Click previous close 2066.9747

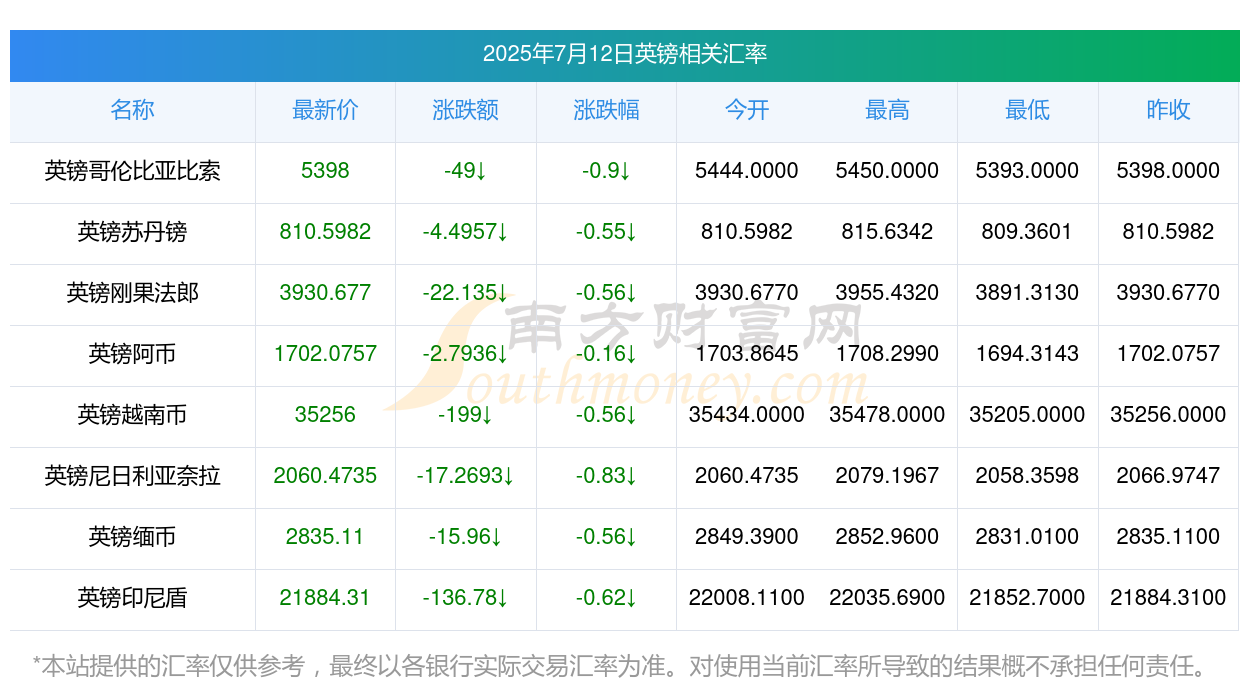(1168, 476)
